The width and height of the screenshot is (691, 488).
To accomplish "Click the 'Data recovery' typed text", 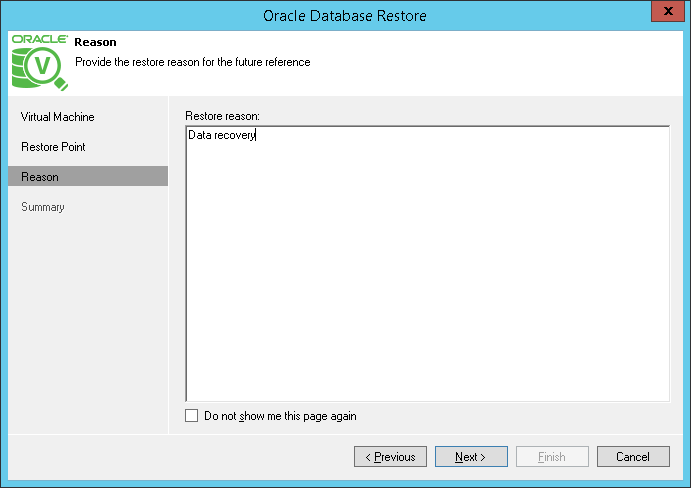I will coord(222,135).
